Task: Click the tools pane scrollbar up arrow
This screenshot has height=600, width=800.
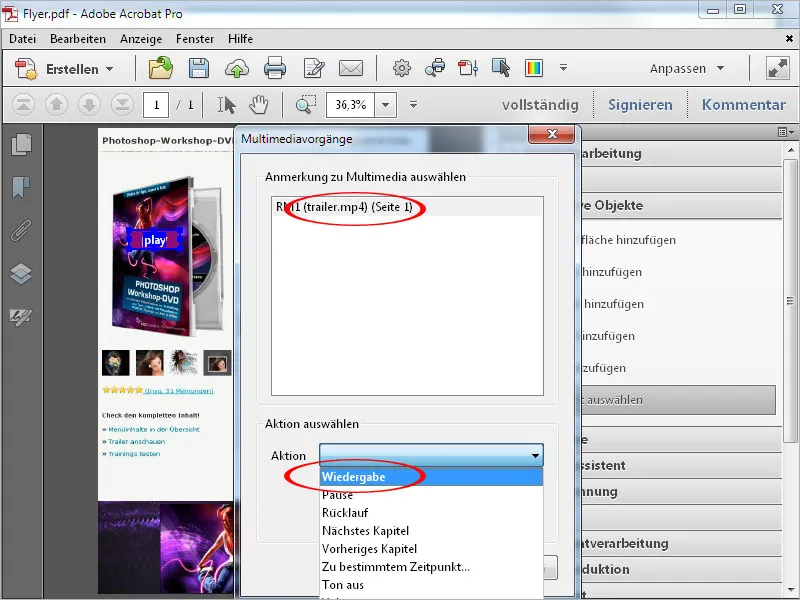Action: (x=790, y=150)
